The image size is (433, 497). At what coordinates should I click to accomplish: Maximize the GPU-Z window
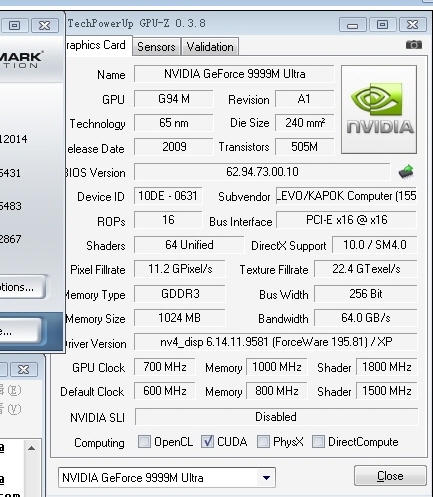point(382,25)
